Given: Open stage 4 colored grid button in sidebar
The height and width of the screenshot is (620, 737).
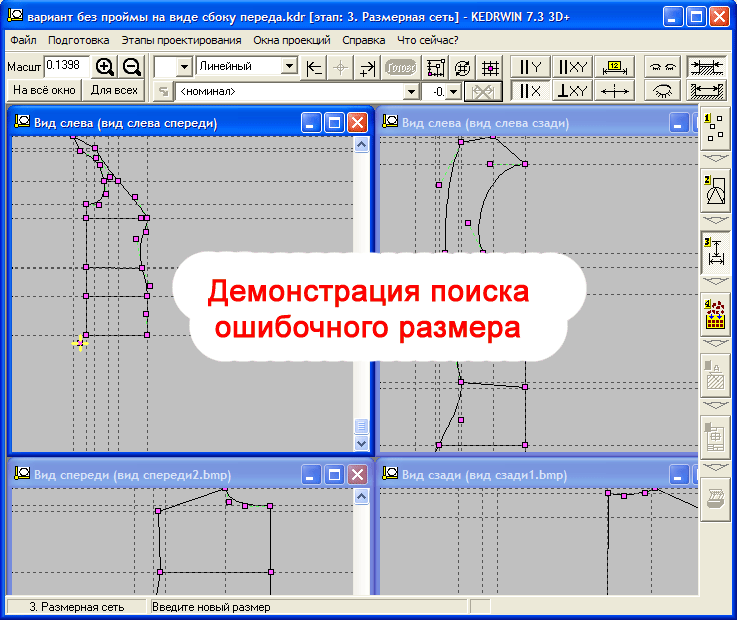Looking at the screenshot, I should pyautogui.click(x=715, y=315).
